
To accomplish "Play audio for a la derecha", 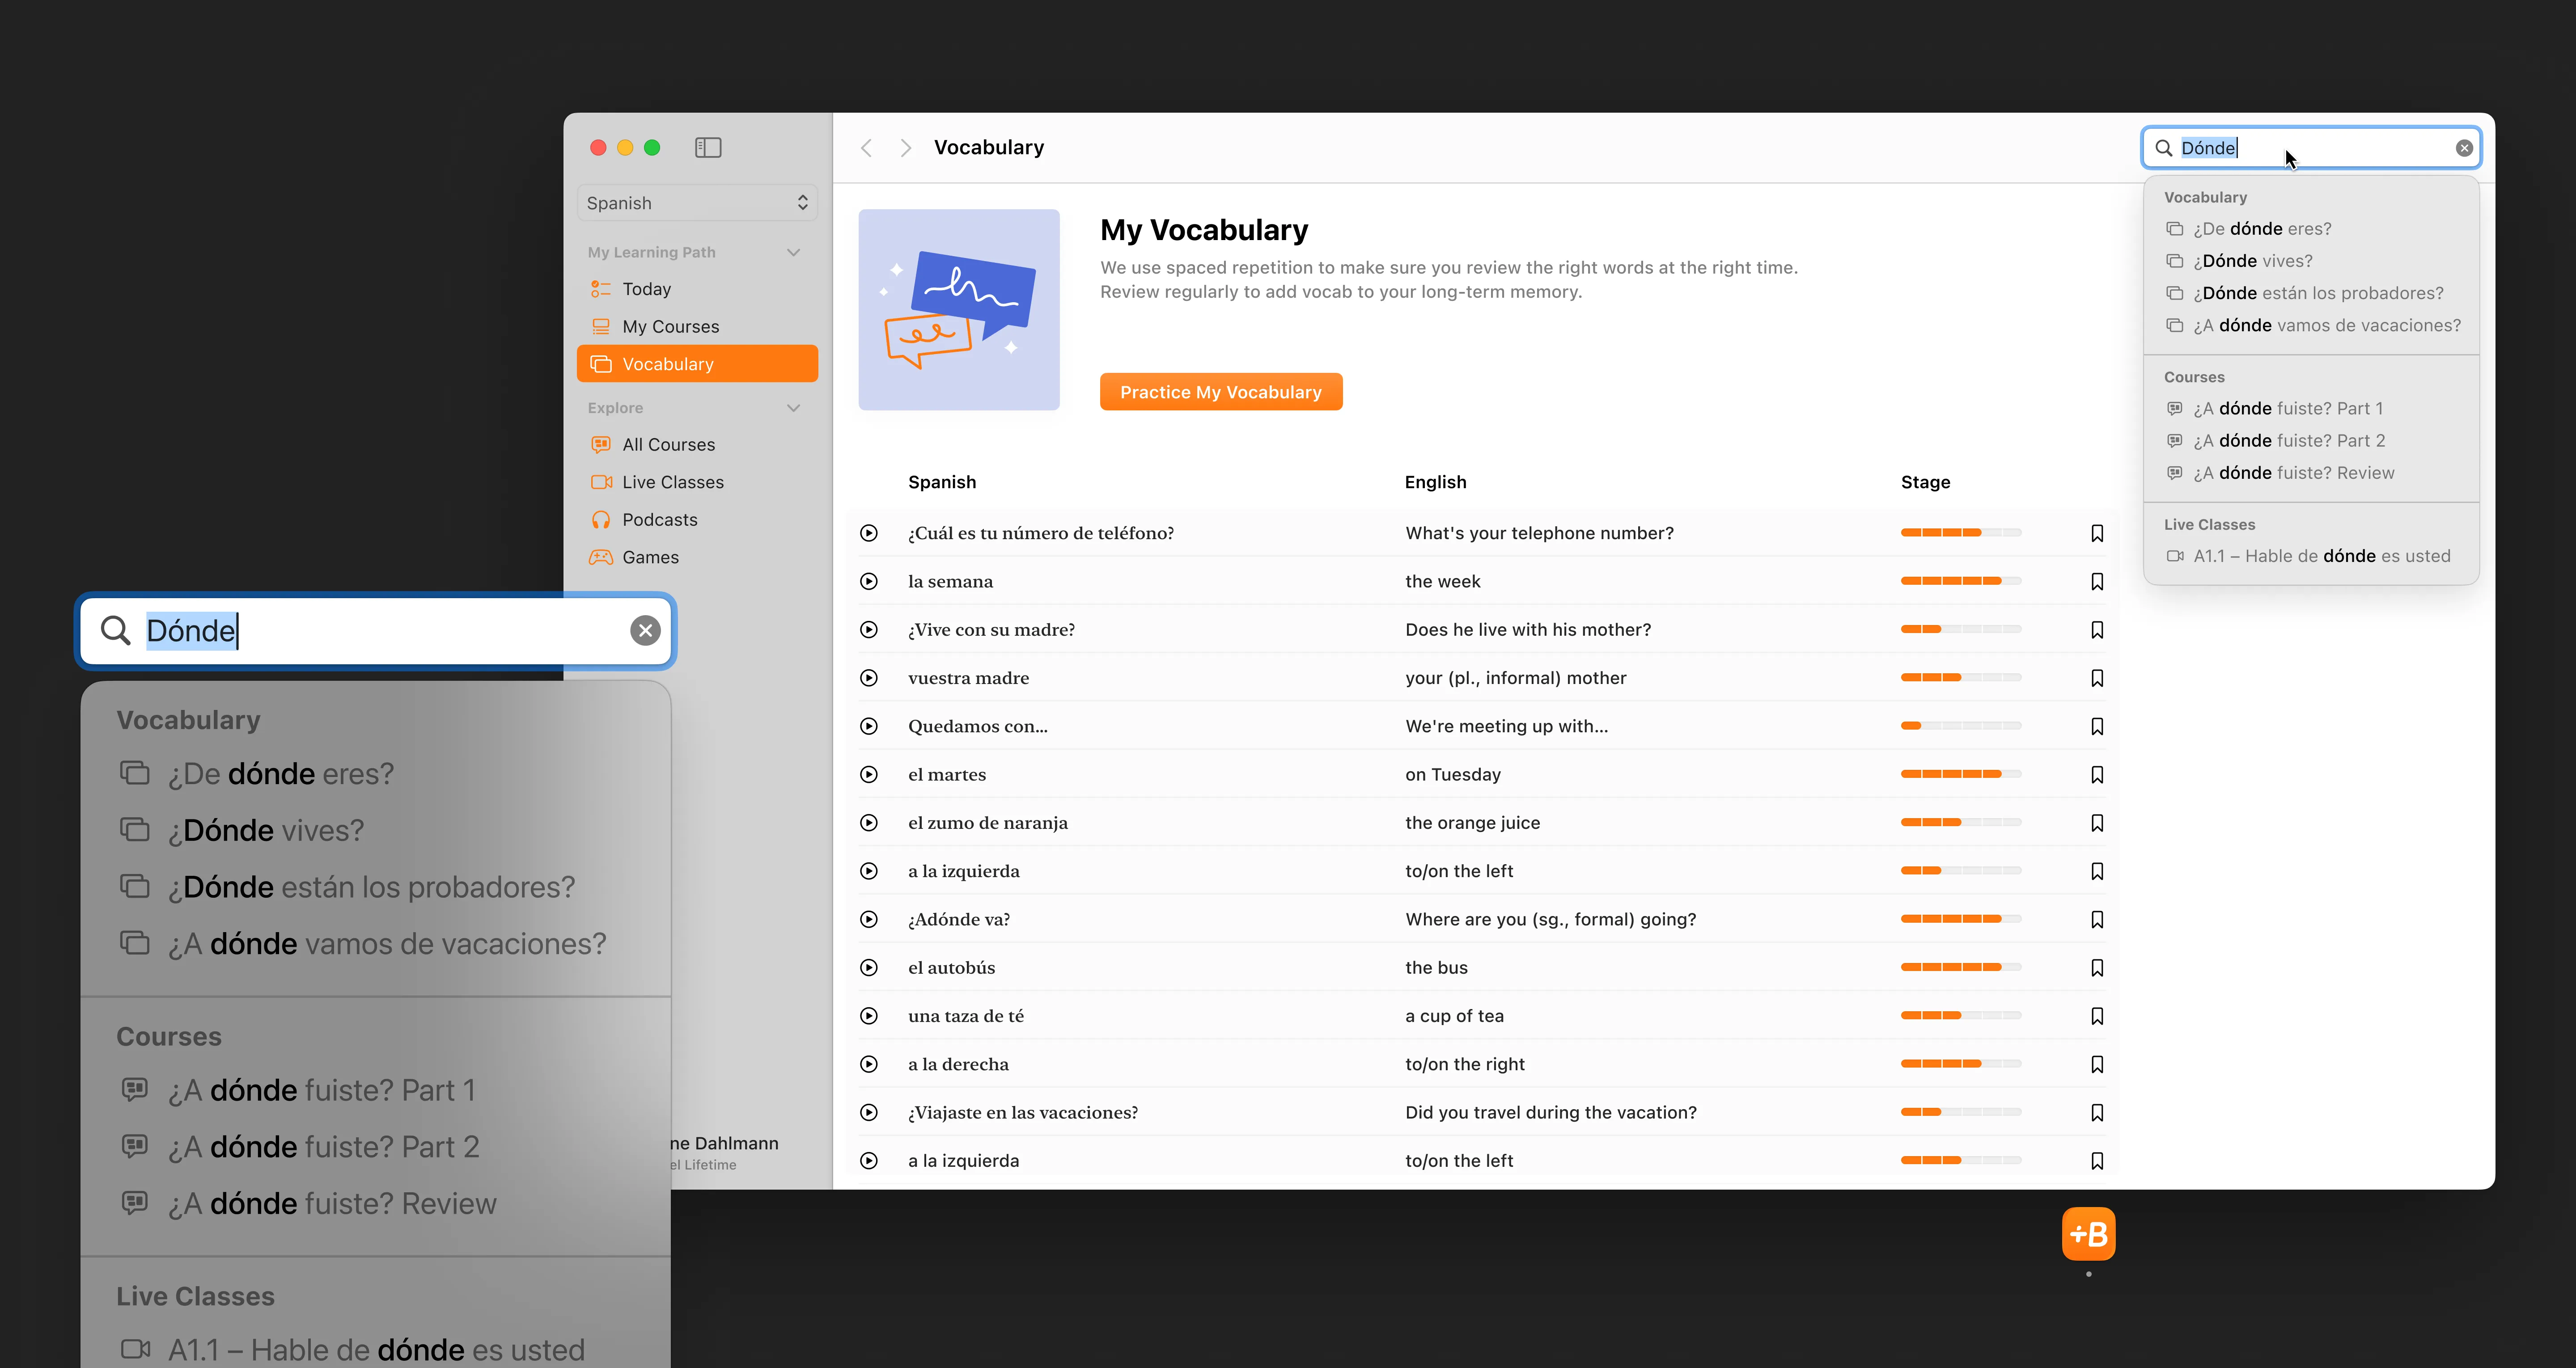I will pos(869,1064).
